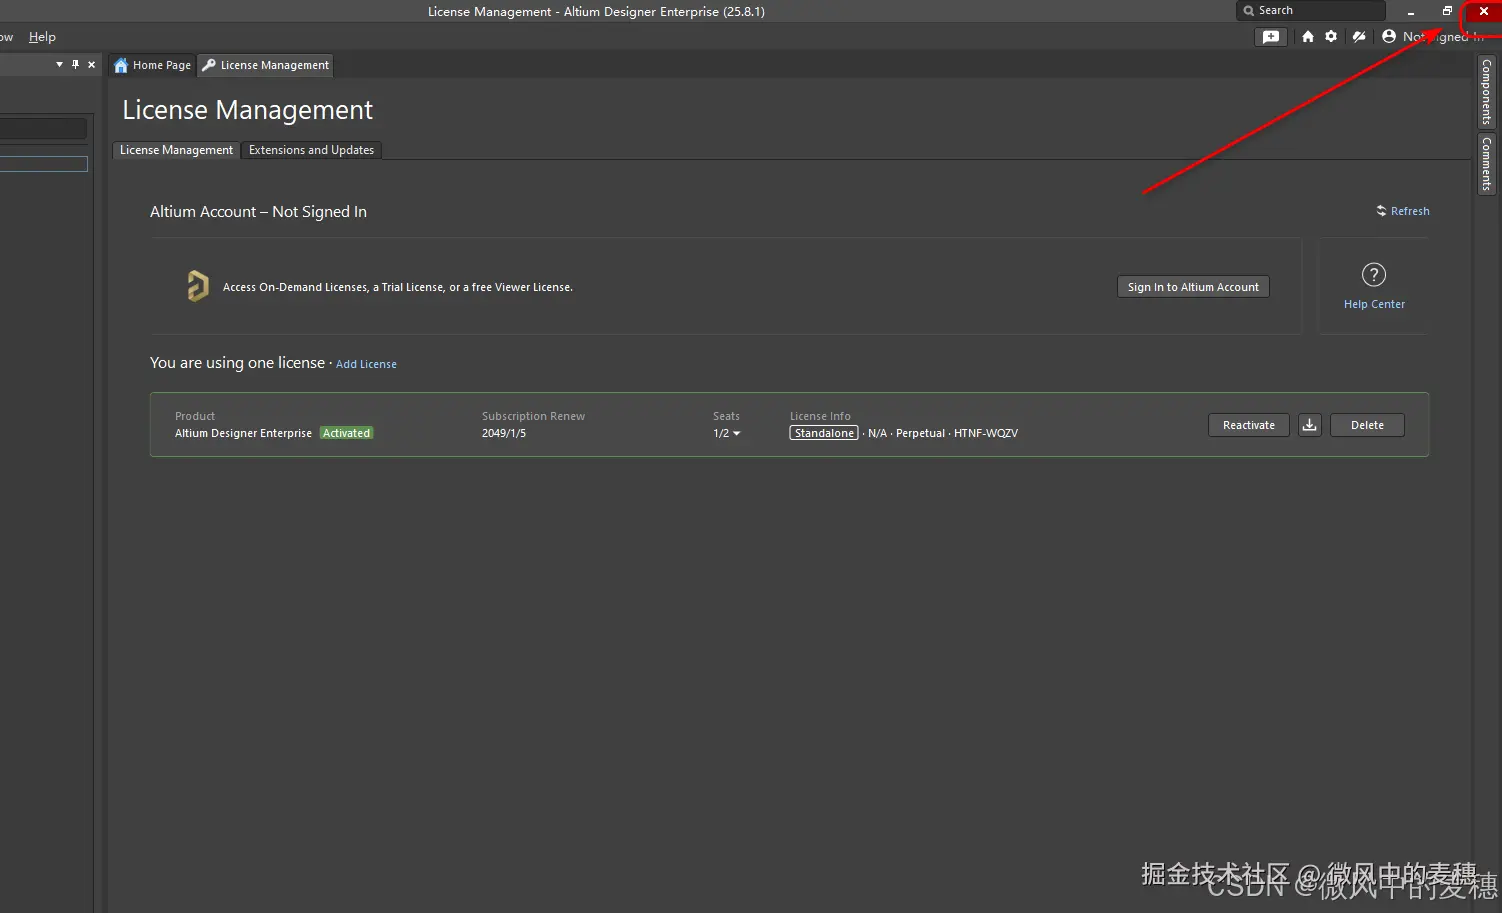Click inside the Search field
The width and height of the screenshot is (1502, 913).
(x=1311, y=10)
